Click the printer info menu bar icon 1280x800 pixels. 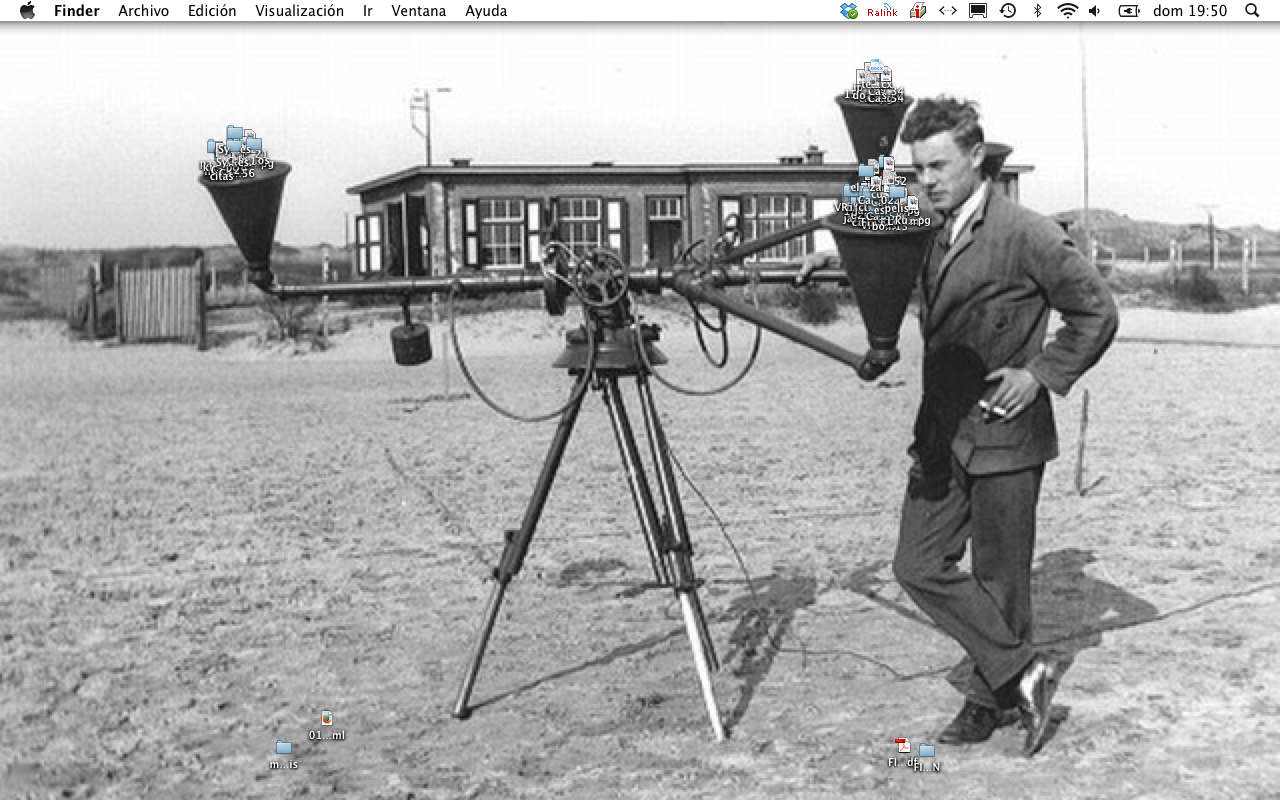click(x=917, y=11)
